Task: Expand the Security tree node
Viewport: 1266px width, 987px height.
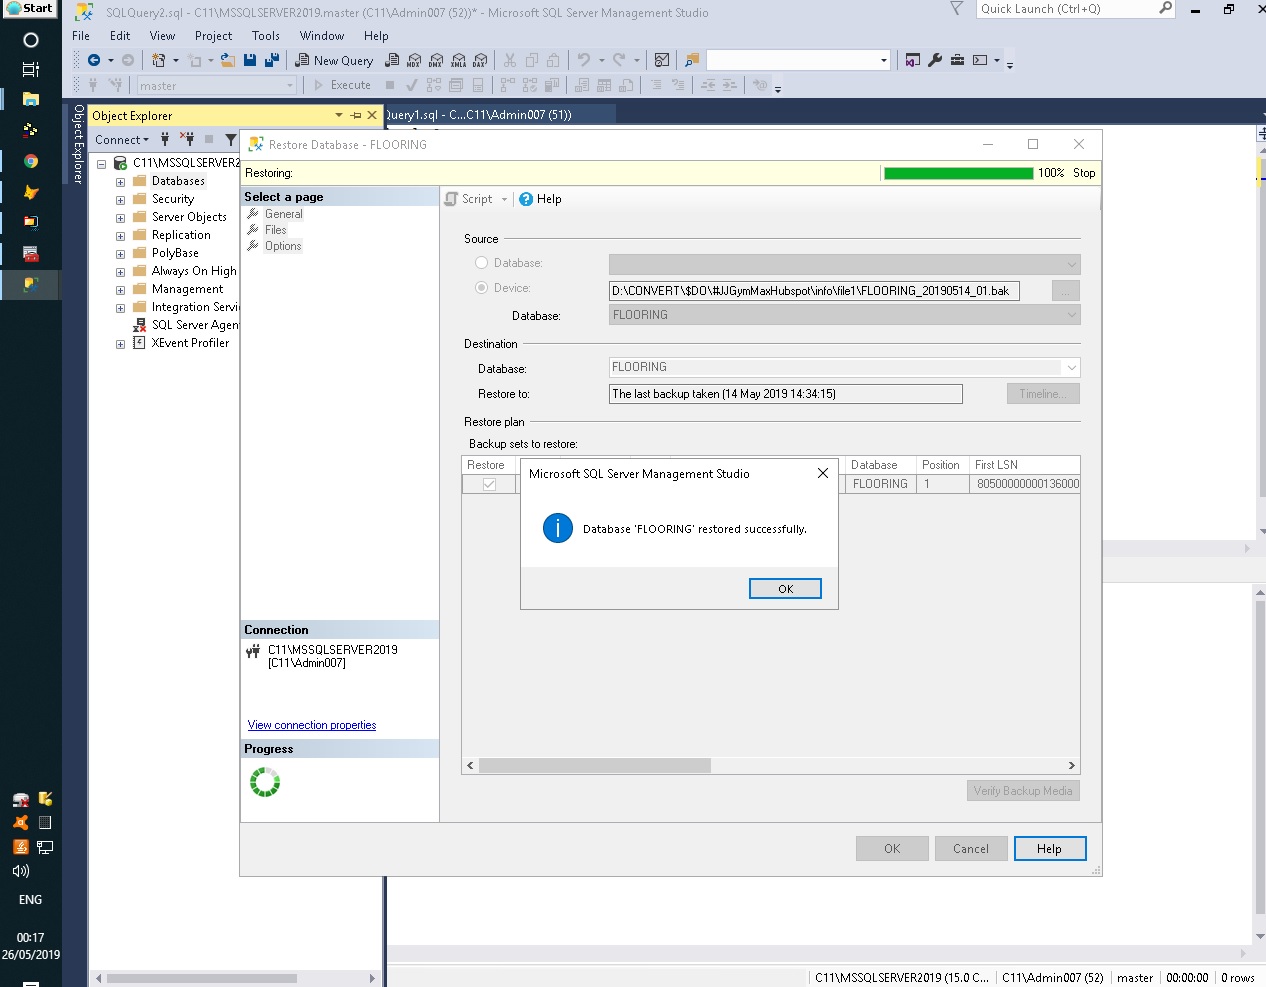Action: tap(121, 200)
